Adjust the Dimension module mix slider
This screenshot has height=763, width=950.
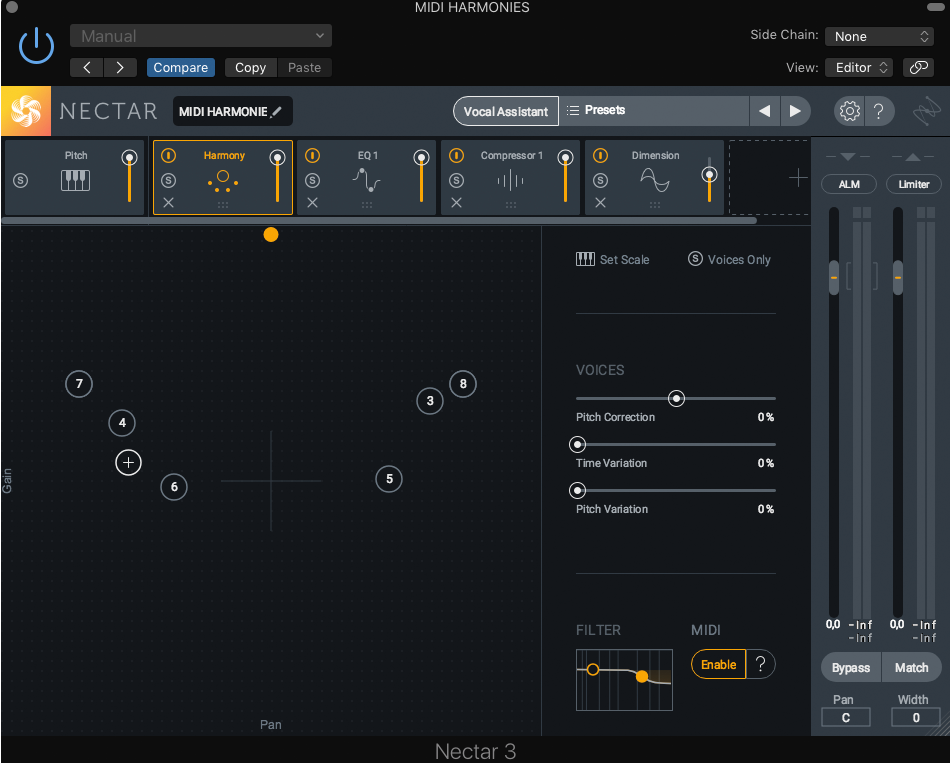coord(709,175)
